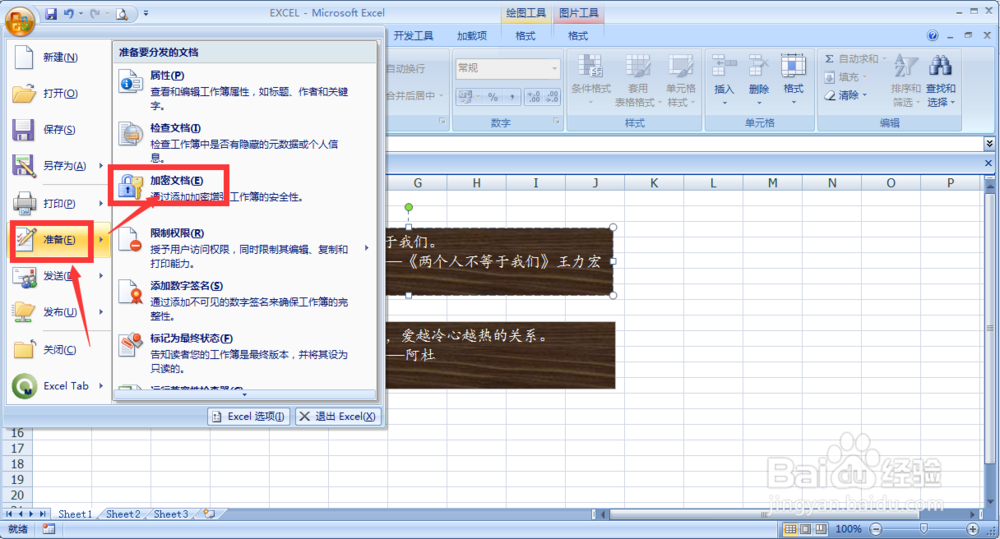Click the Save As (另存为) icon
This screenshot has height=539, width=1000.
[x=24, y=166]
